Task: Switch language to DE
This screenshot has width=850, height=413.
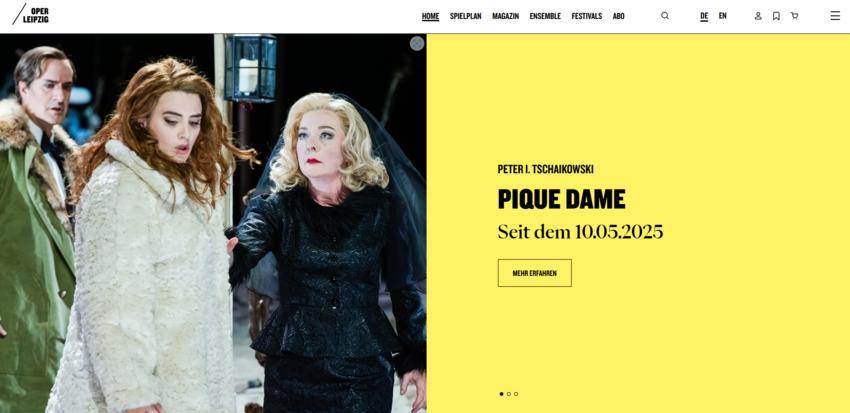Action: 704,16
